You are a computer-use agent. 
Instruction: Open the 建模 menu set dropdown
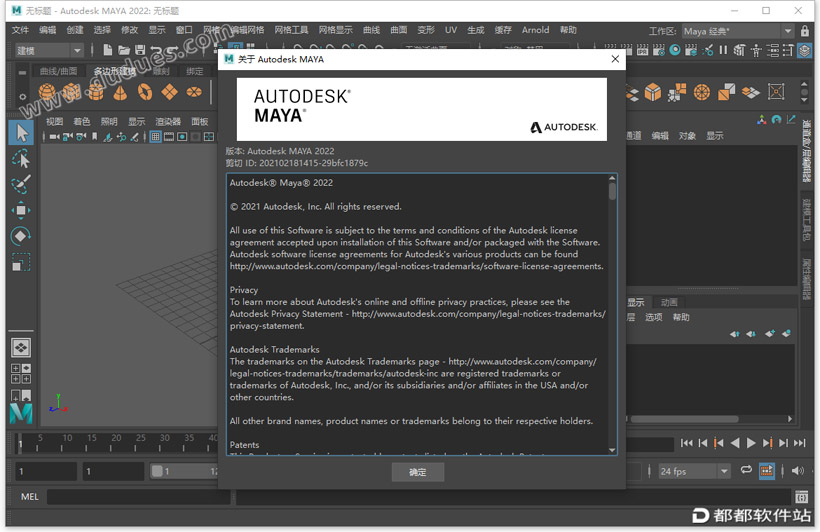point(50,50)
